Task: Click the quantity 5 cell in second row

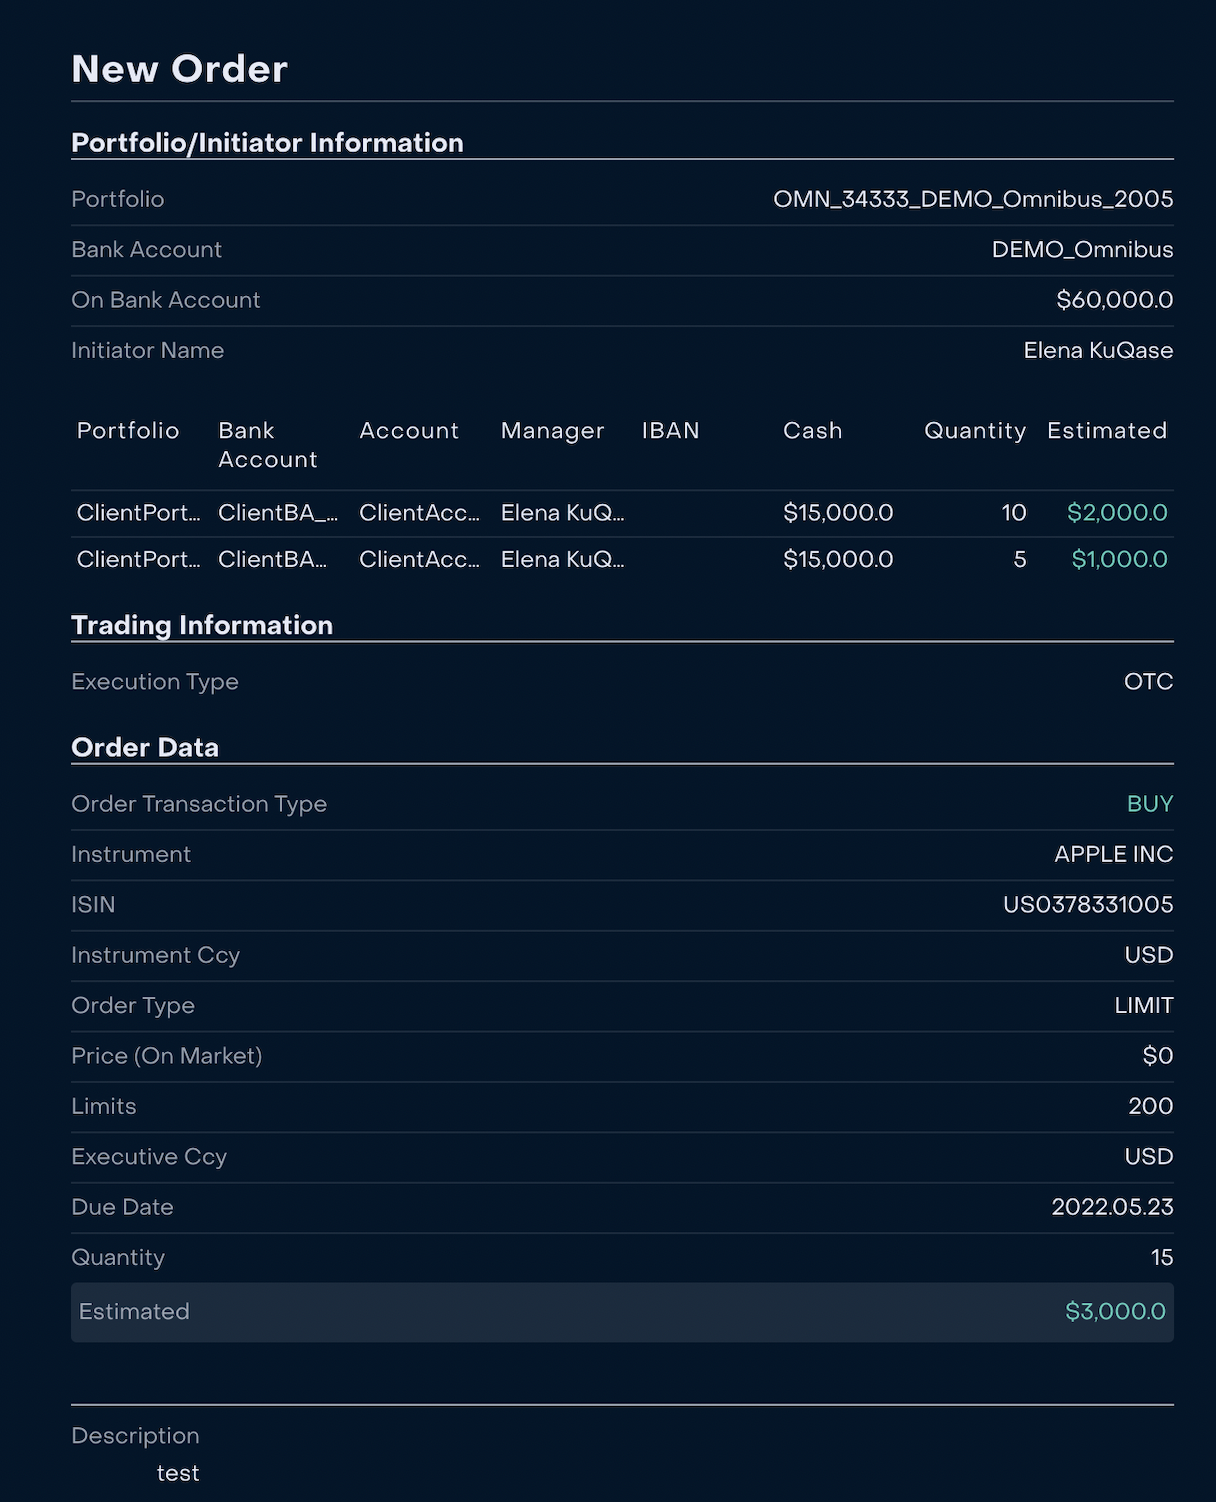Action: tap(1019, 559)
